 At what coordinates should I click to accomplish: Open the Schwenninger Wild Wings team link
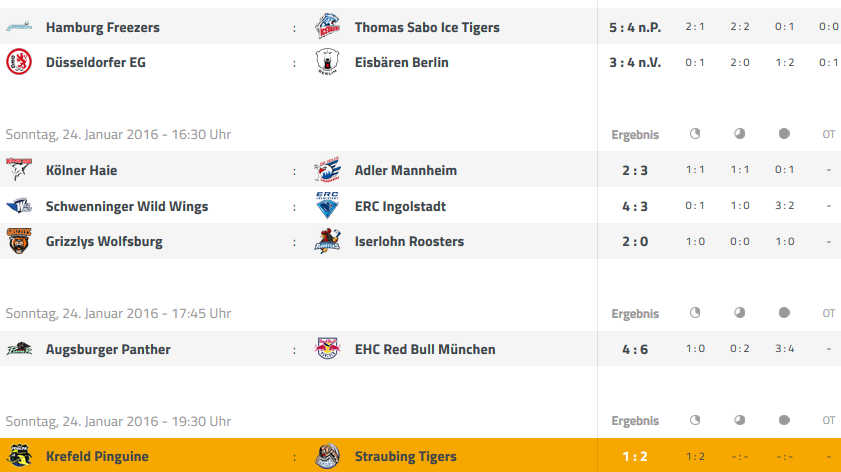point(127,206)
